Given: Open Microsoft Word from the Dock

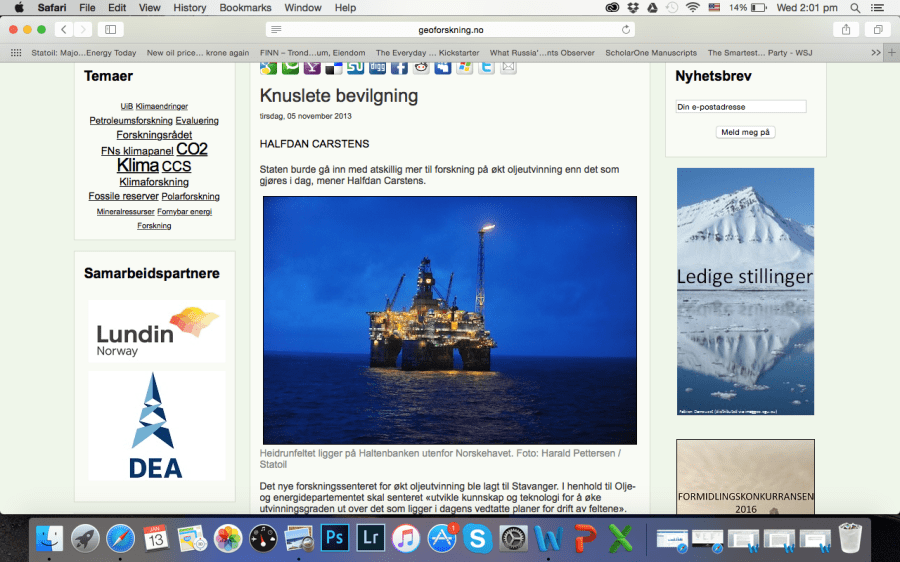Looking at the screenshot, I should click(549, 538).
